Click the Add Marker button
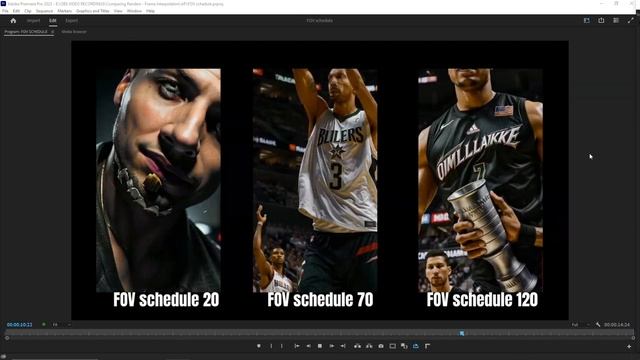The image size is (640, 360). pos(259,346)
